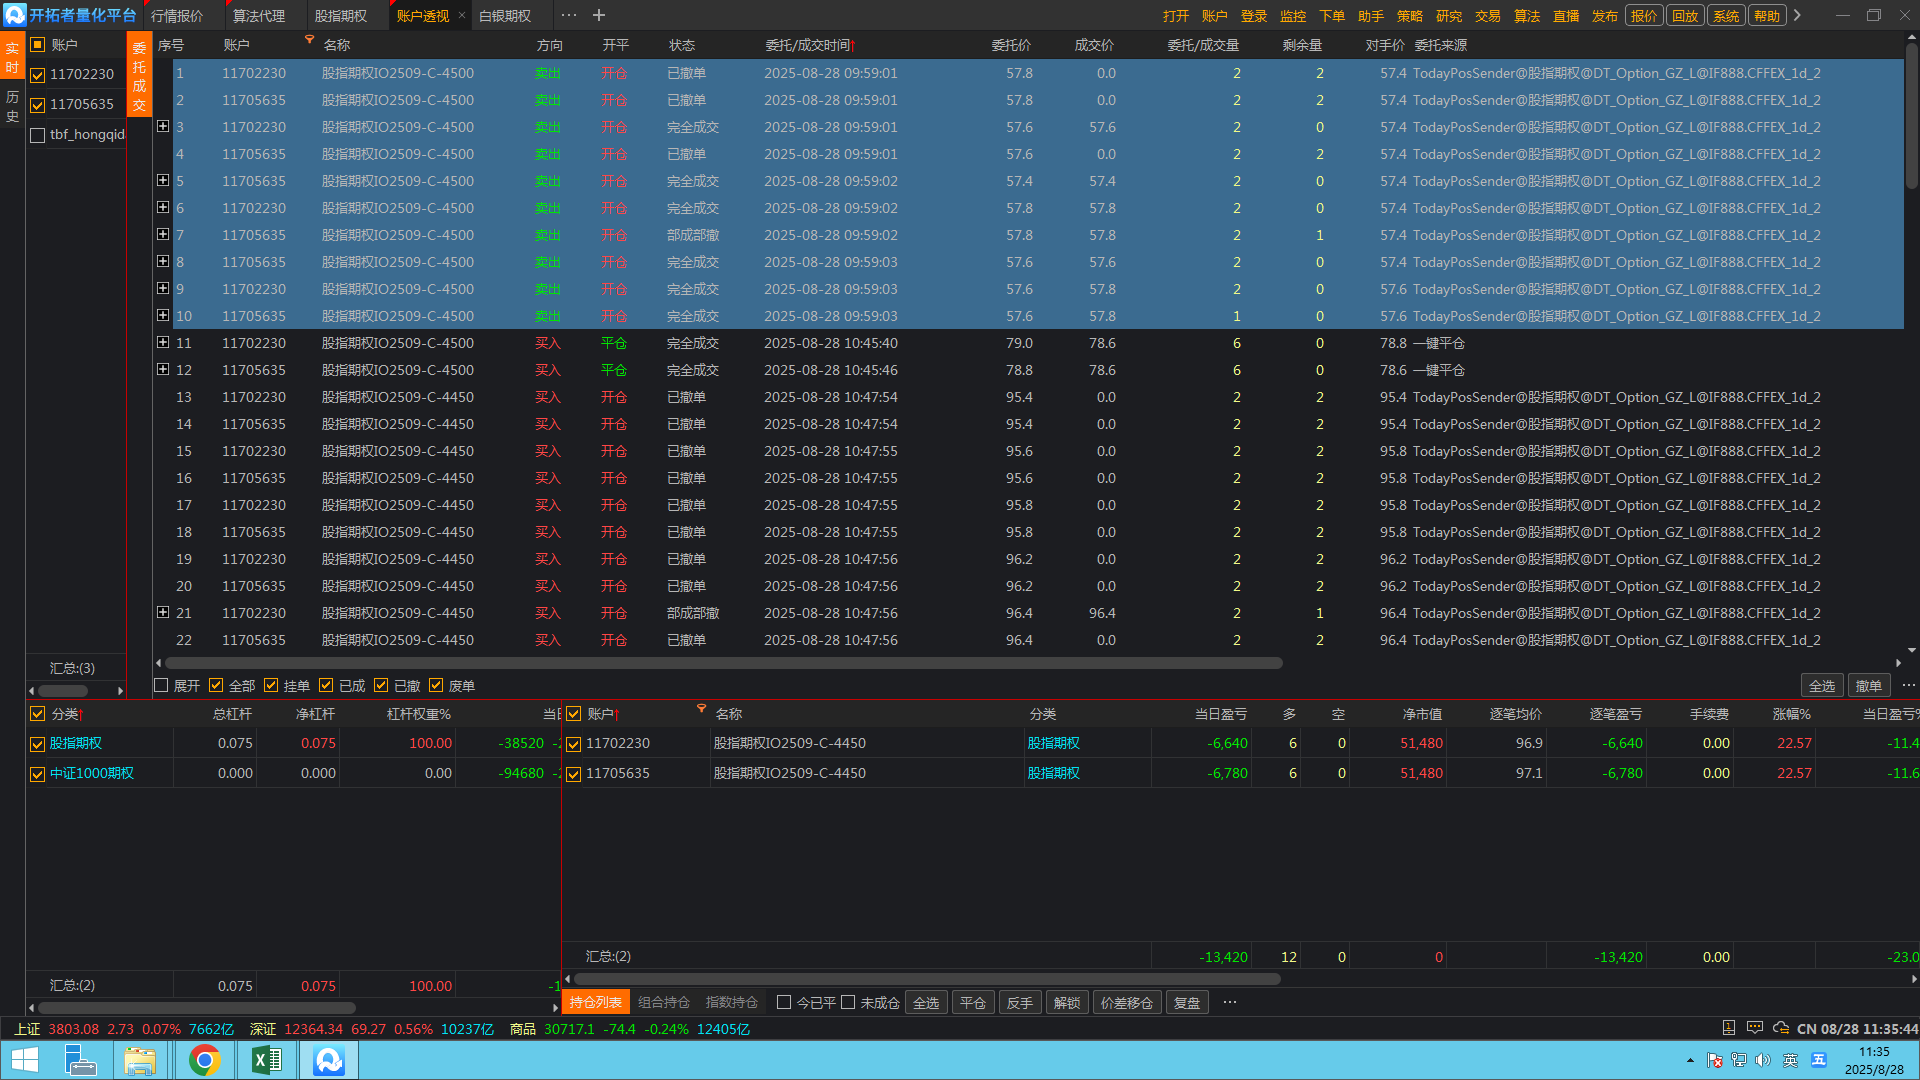Screen dimensions: 1920x1080
Task: Expand order row 3 details
Action: 163,126
